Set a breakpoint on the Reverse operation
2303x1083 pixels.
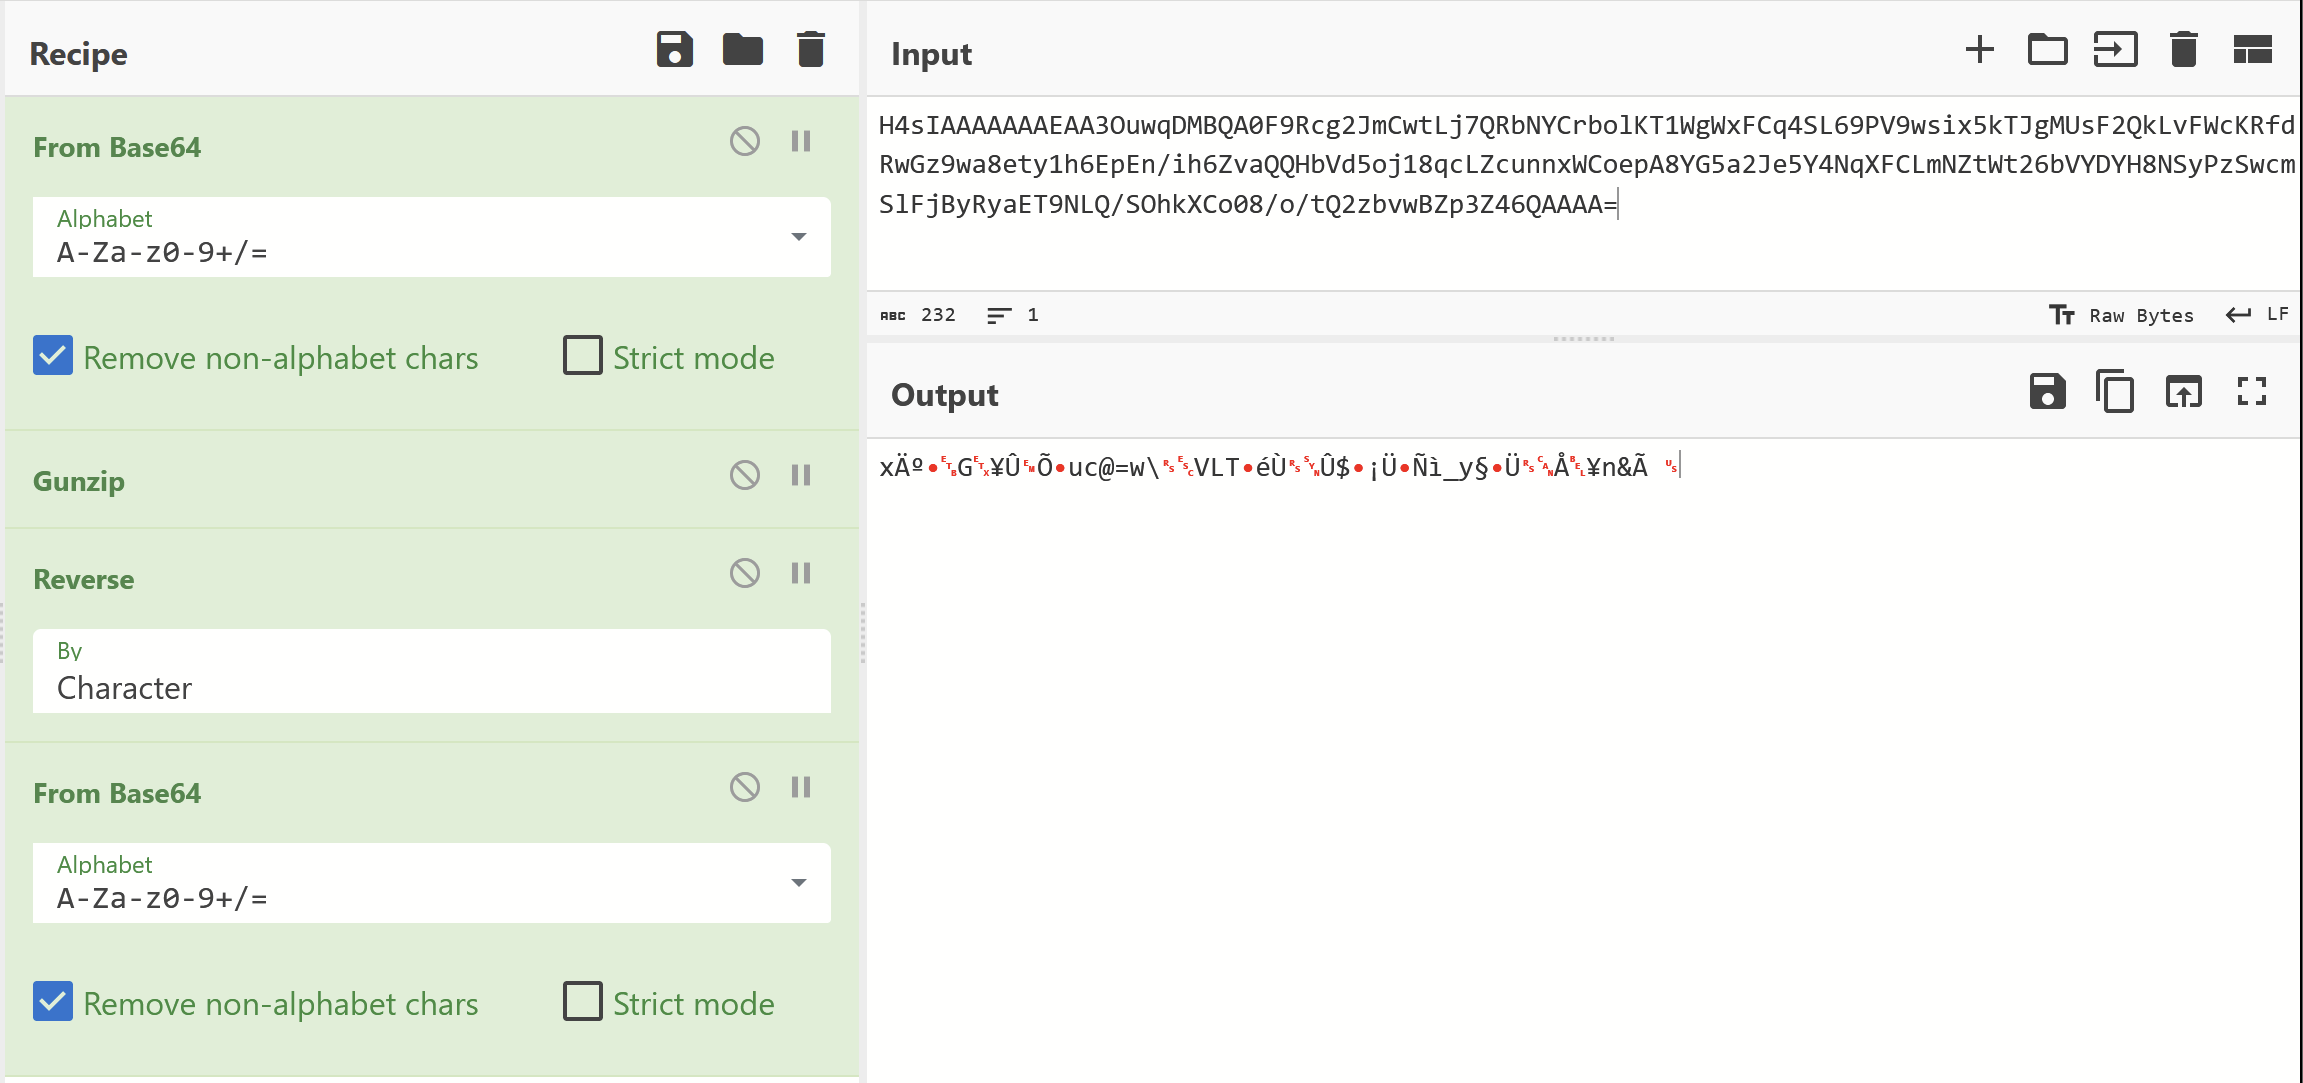coord(801,573)
